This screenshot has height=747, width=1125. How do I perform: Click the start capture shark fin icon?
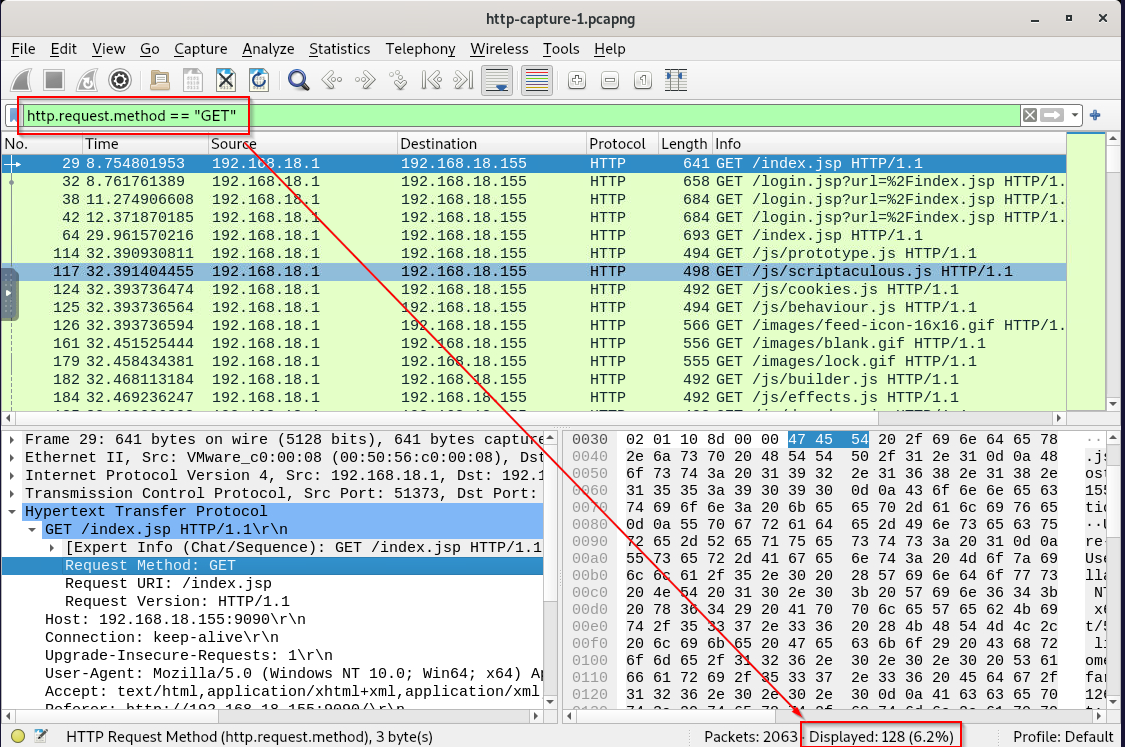tap(24, 80)
